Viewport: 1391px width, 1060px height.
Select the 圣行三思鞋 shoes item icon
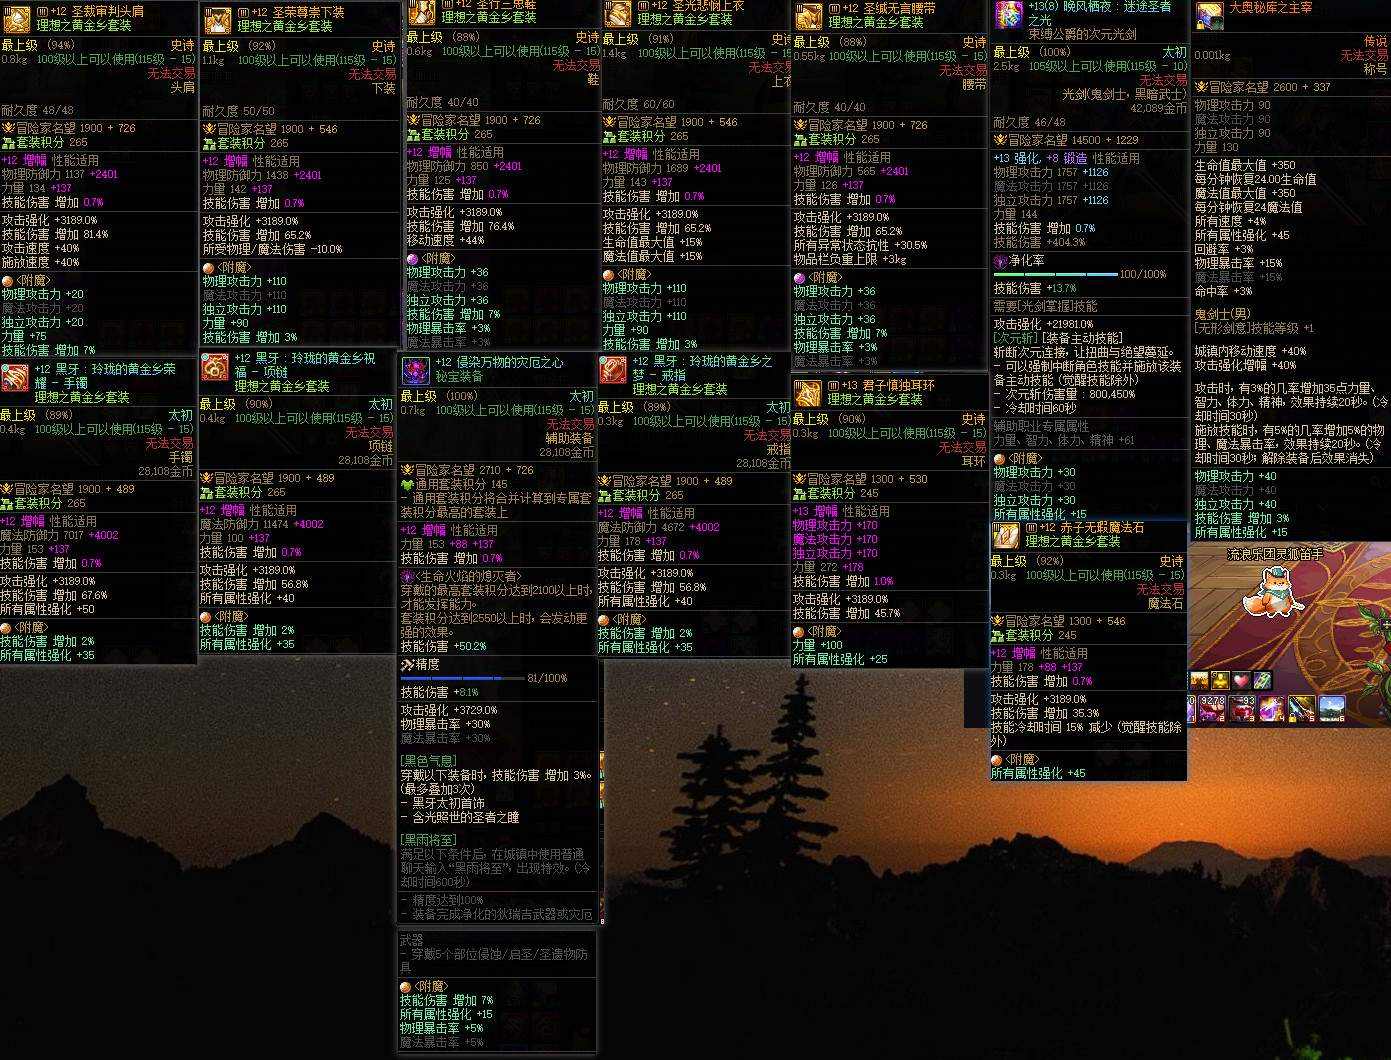tap(422, 12)
